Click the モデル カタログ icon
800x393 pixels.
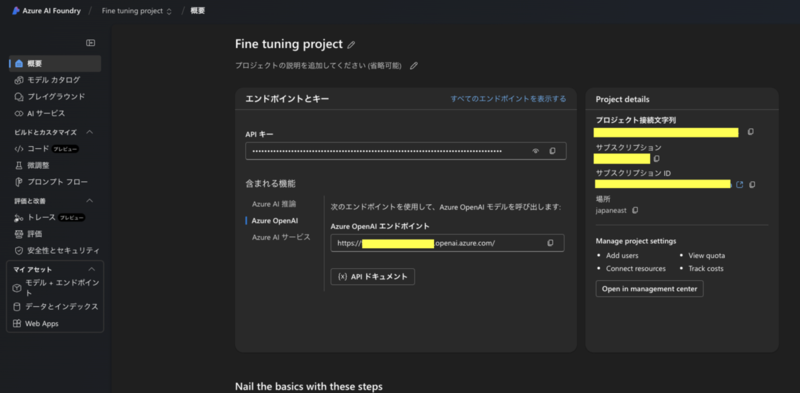click(19, 80)
